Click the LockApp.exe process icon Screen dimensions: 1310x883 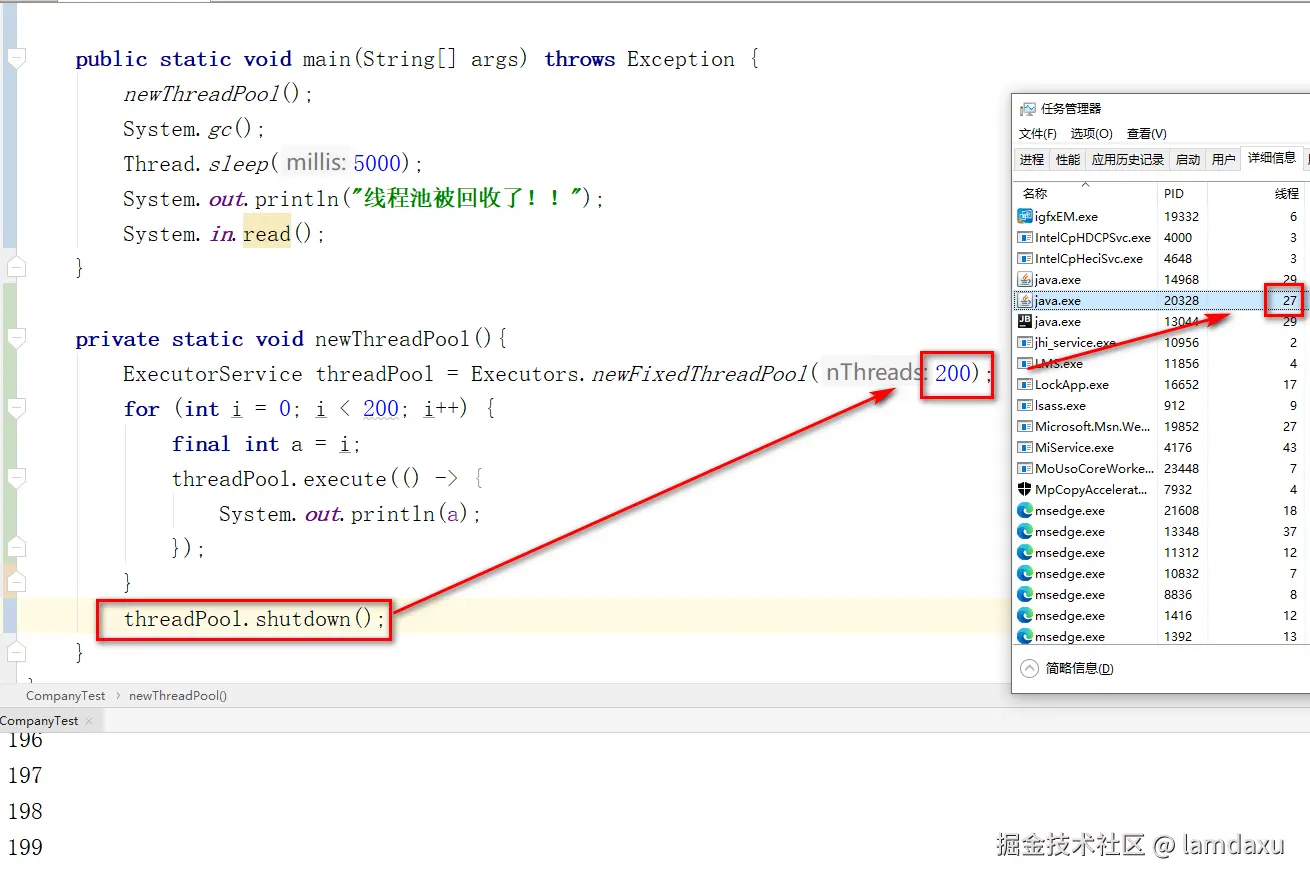1025,384
